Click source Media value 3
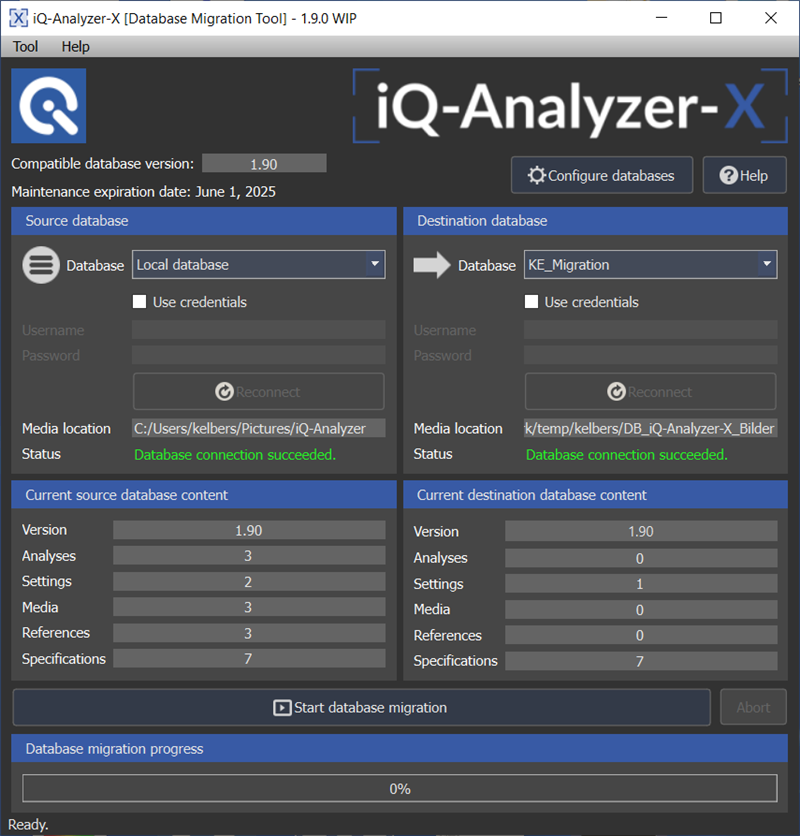Viewport: 800px width, 836px height. pyautogui.click(x=249, y=607)
